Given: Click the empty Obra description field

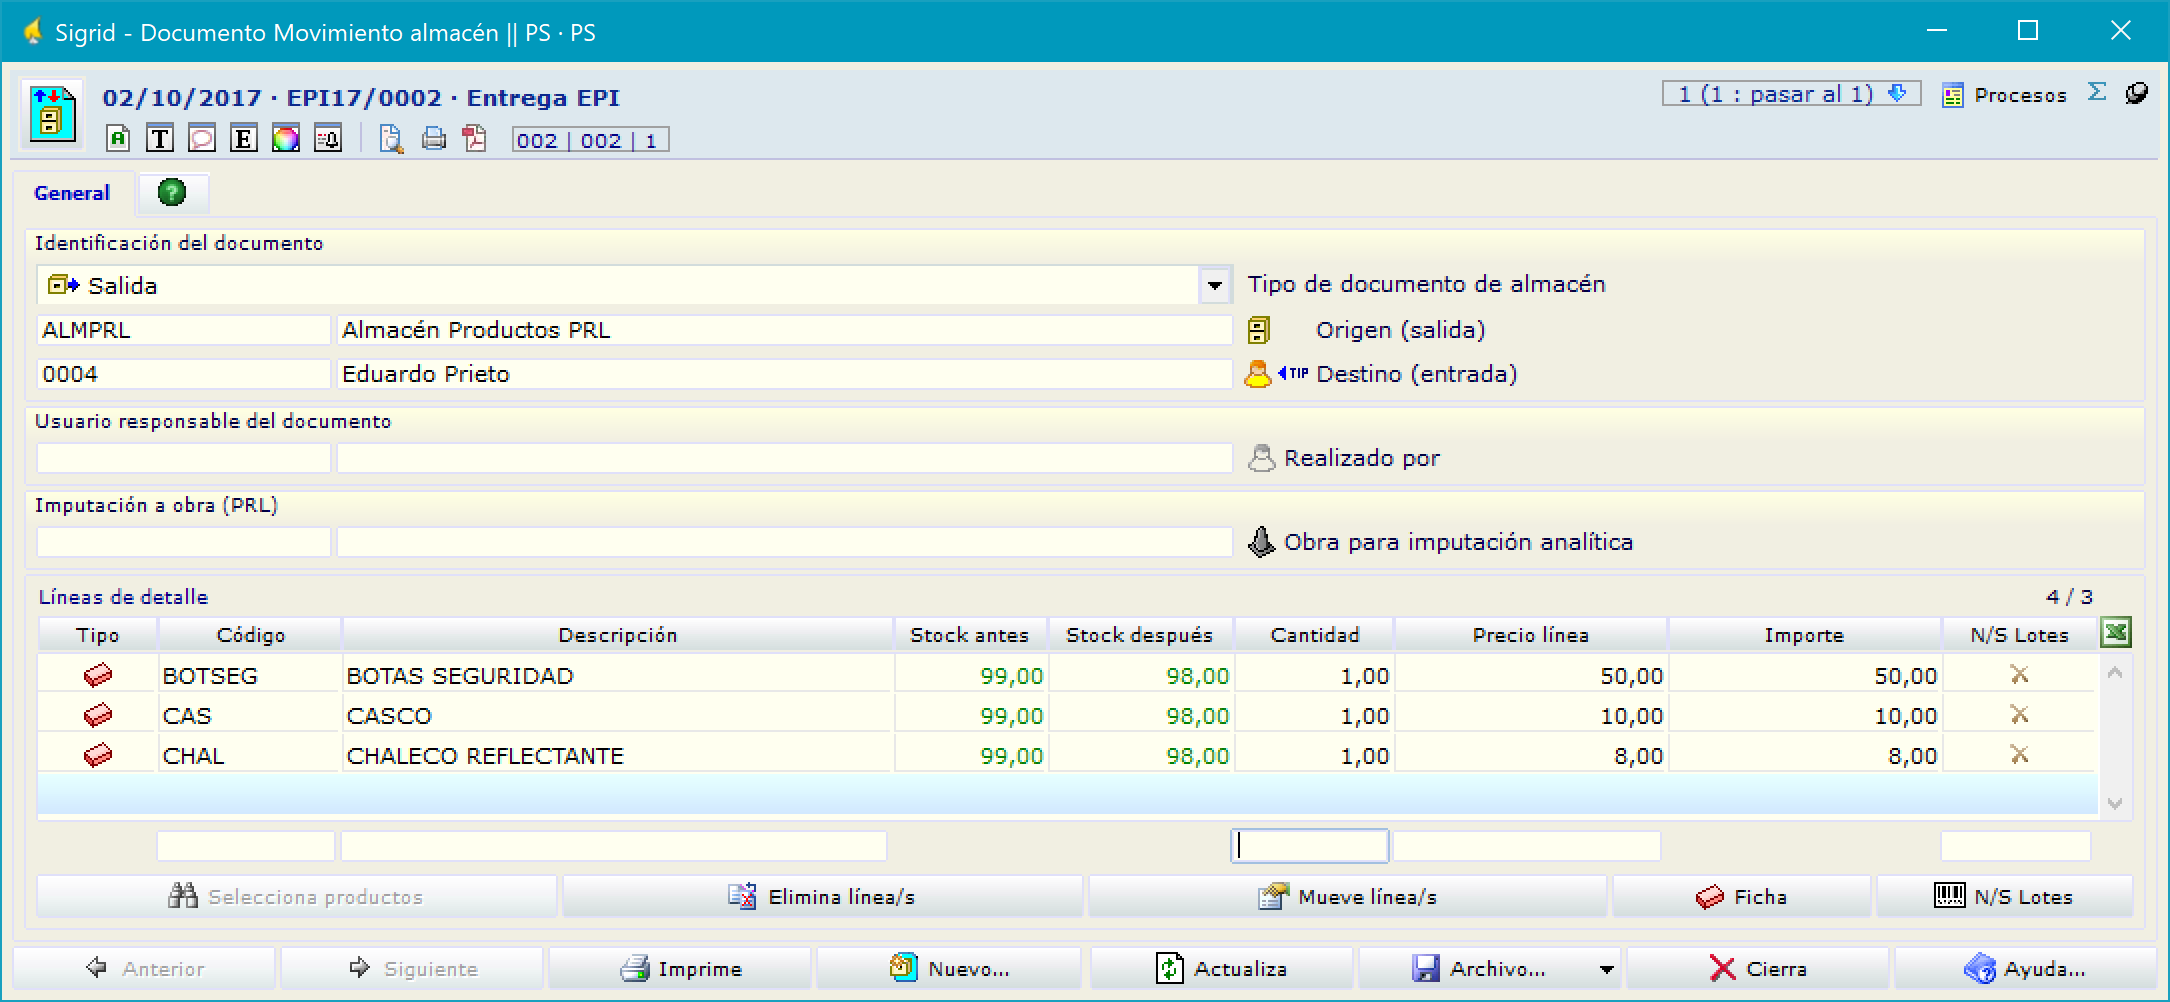Looking at the screenshot, I should 784,542.
